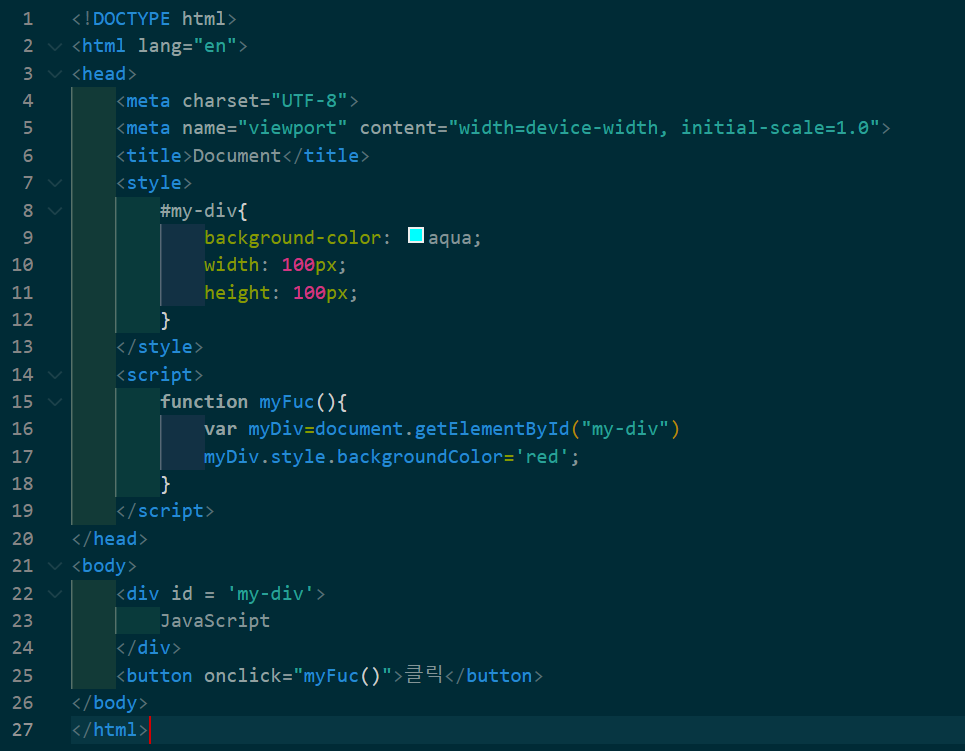Viewport: 965px width, 751px height.
Task: Click line number 27 in the gutter
Action: coord(23,730)
